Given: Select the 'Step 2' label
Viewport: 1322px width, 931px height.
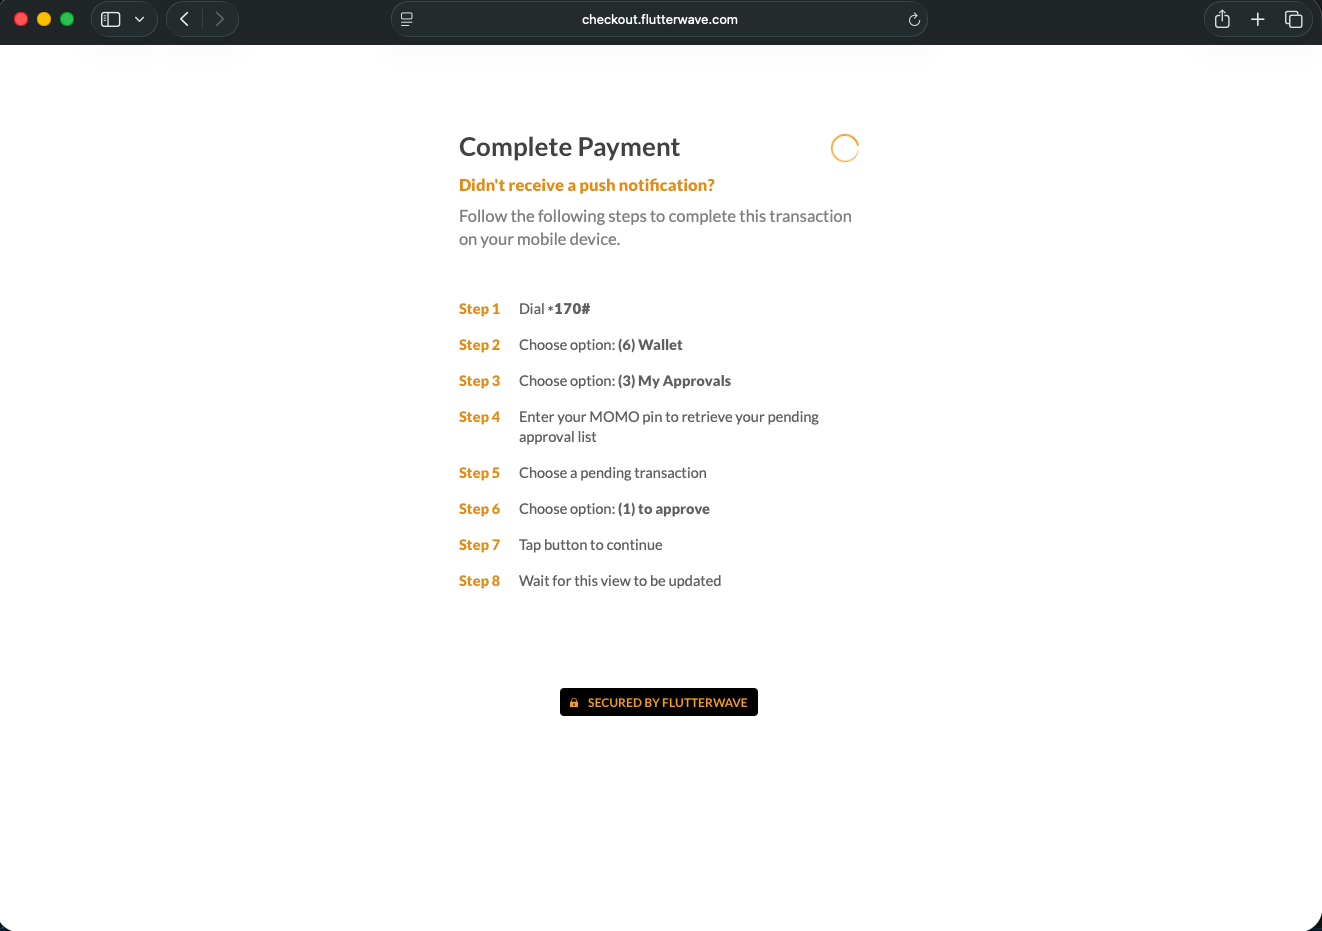Looking at the screenshot, I should tap(479, 345).
